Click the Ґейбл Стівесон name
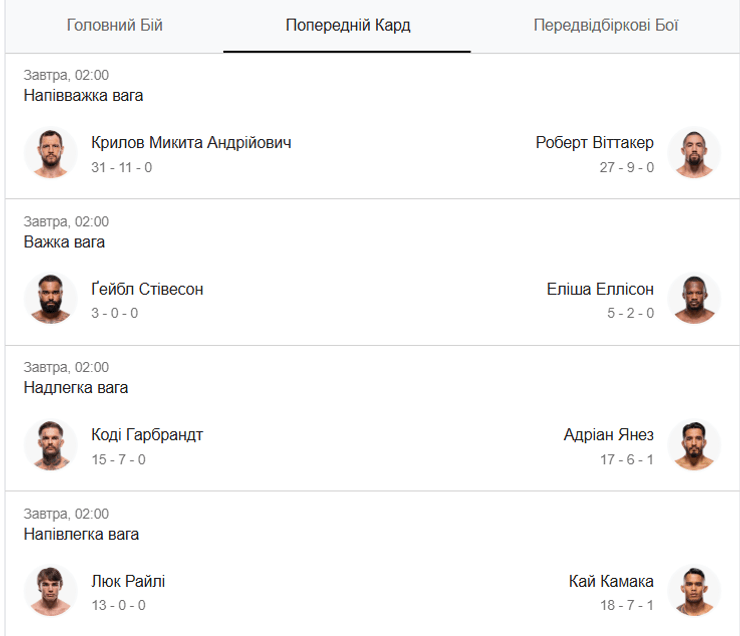Image resolution: width=740 pixels, height=636 pixels. click(147, 289)
